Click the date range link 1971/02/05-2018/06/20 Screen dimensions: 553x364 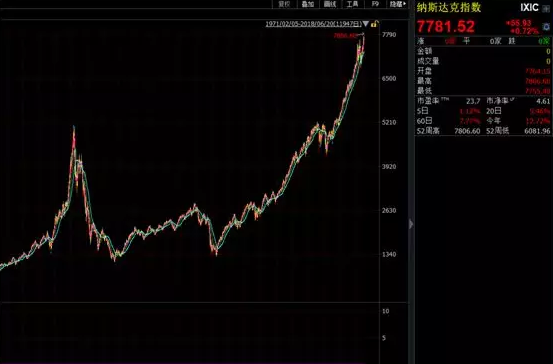point(299,24)
